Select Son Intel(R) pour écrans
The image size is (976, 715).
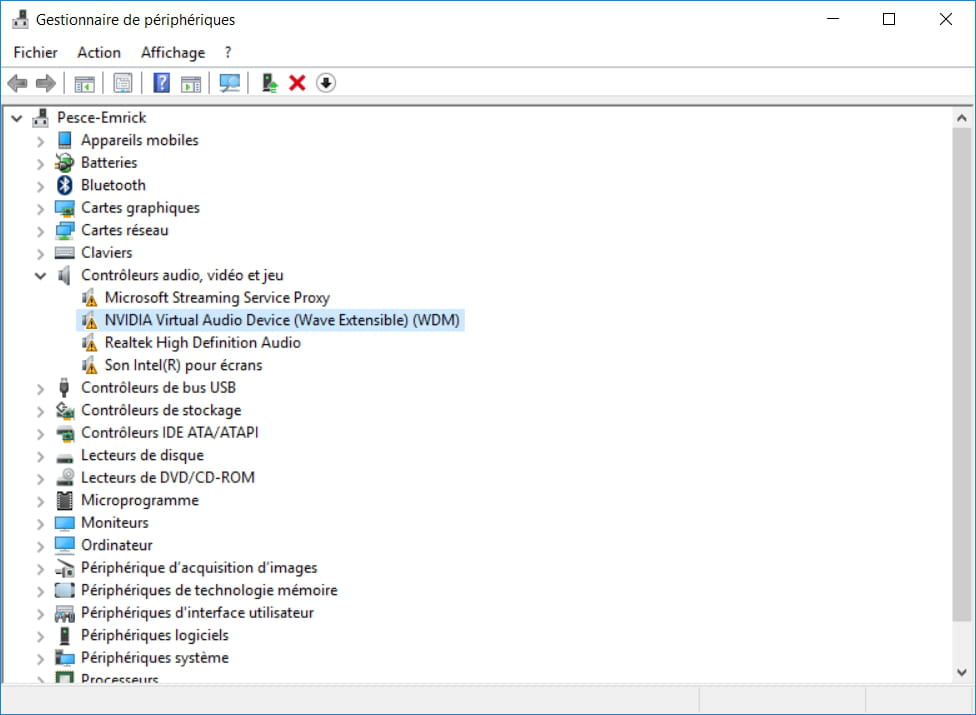point(184,365)
